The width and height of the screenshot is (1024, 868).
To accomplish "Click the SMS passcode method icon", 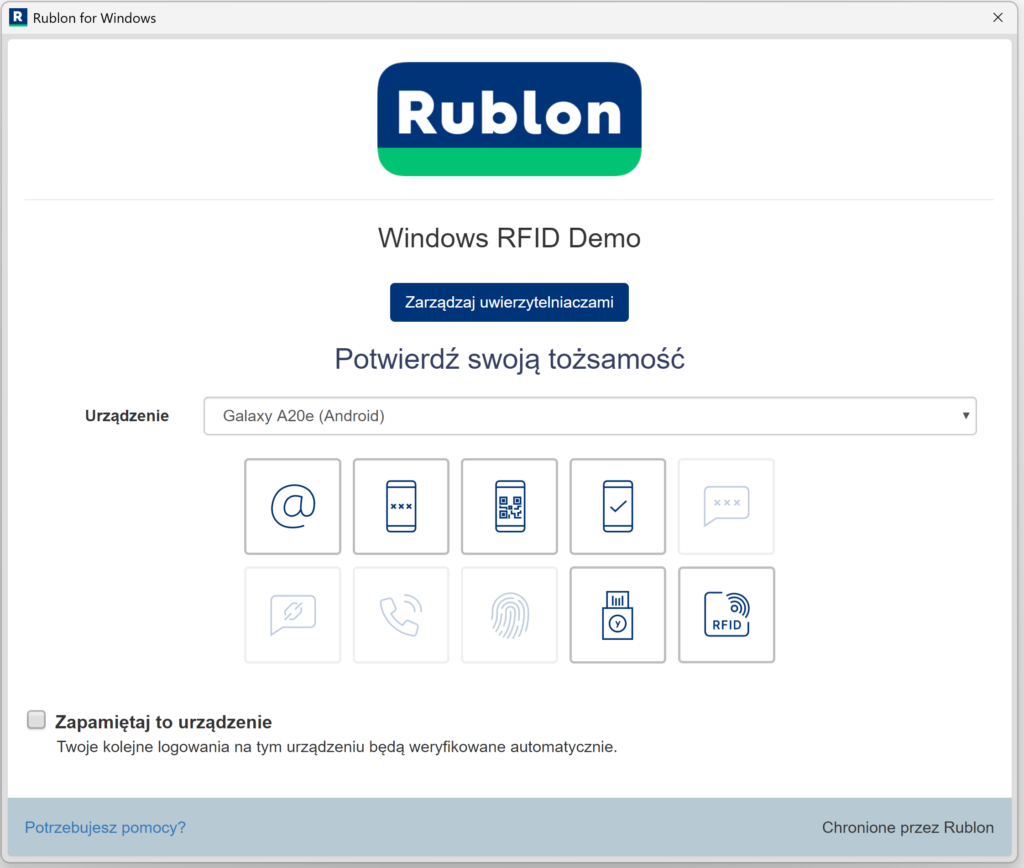I will (726, 506).
